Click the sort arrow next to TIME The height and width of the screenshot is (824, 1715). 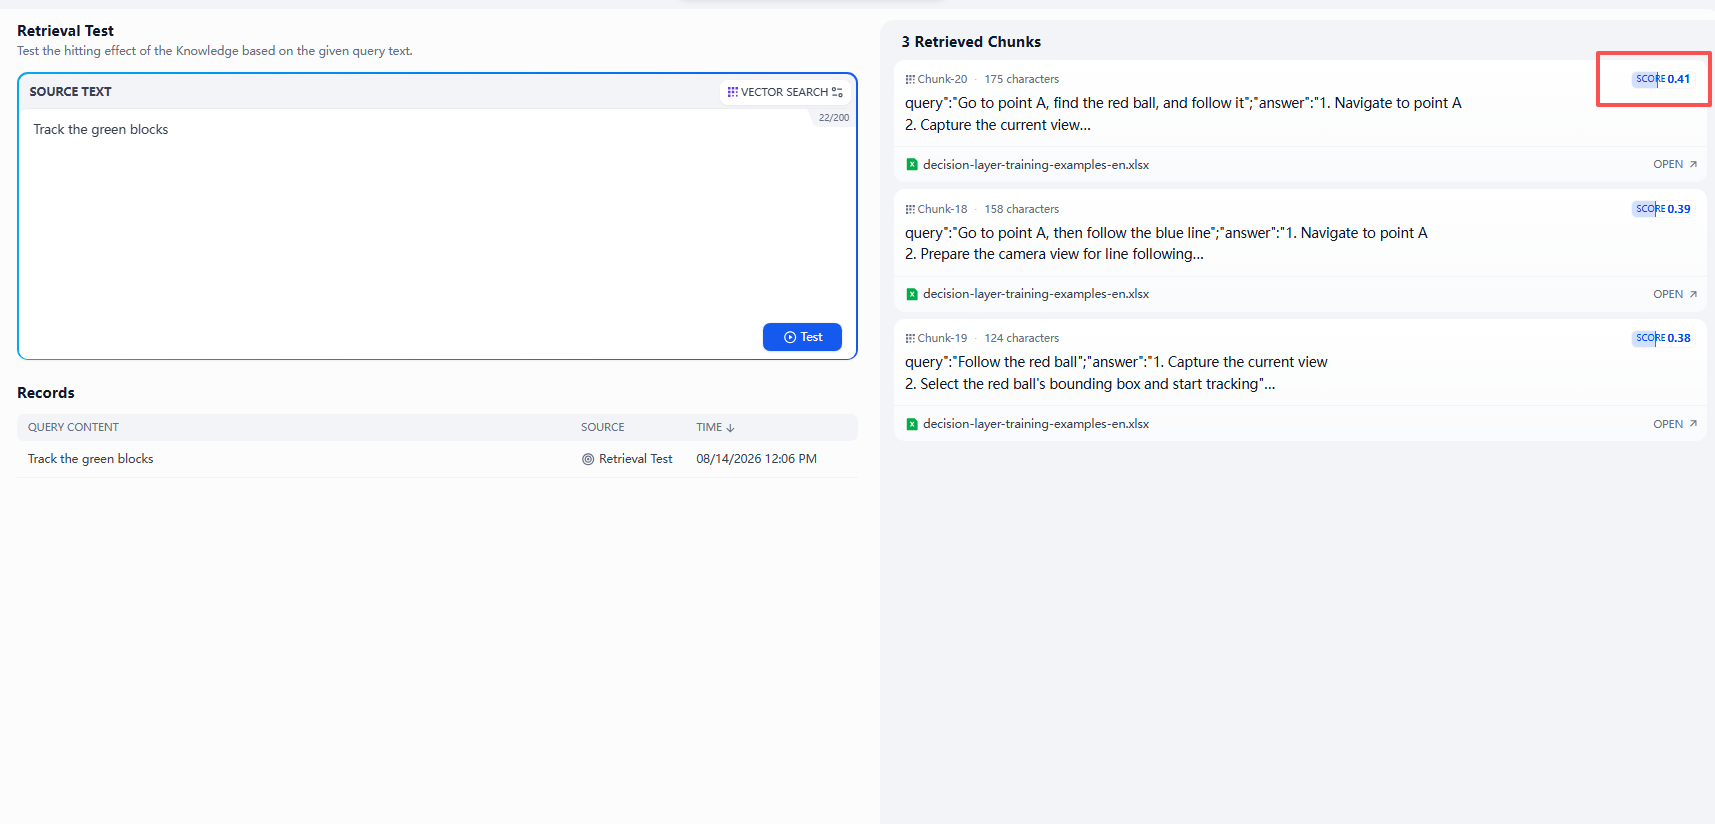pyautogui.click(x=730, y=428)
